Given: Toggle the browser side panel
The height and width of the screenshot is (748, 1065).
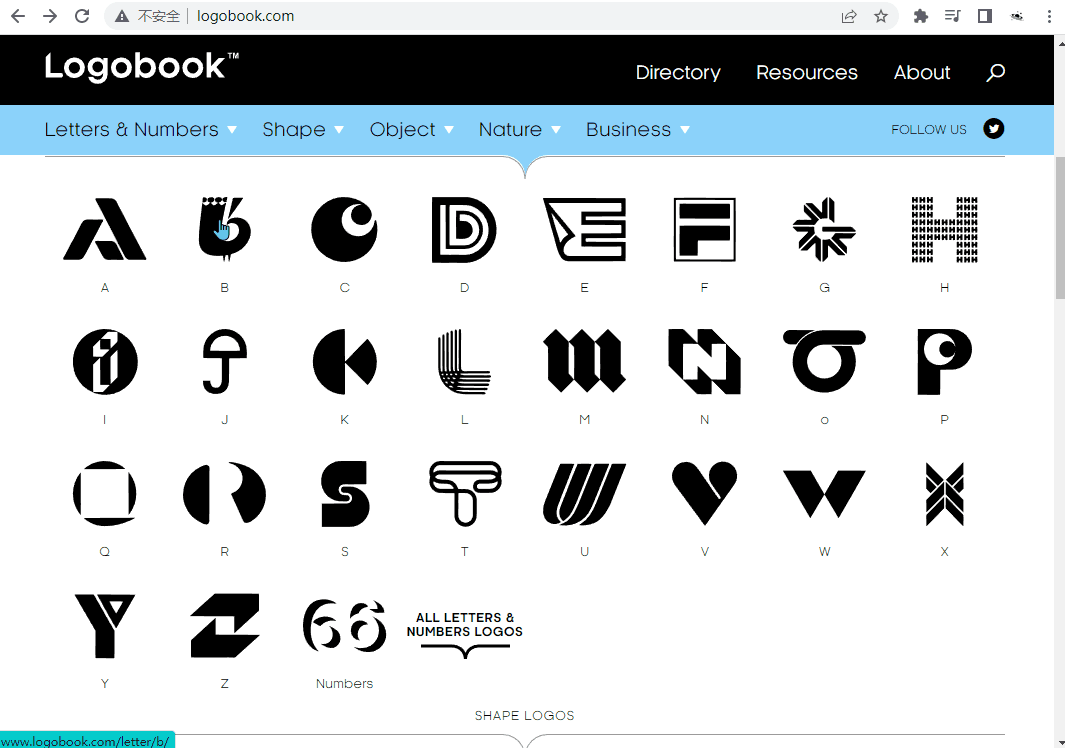Looking at the screenshot, I should tap(985, 16).
